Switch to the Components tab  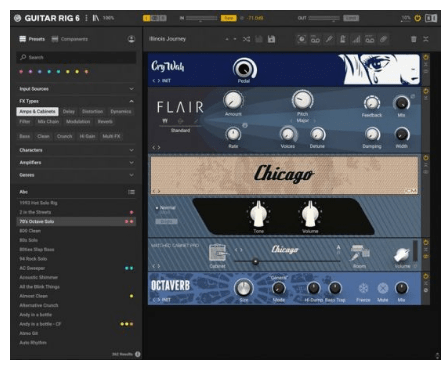[x=70, y=39]
